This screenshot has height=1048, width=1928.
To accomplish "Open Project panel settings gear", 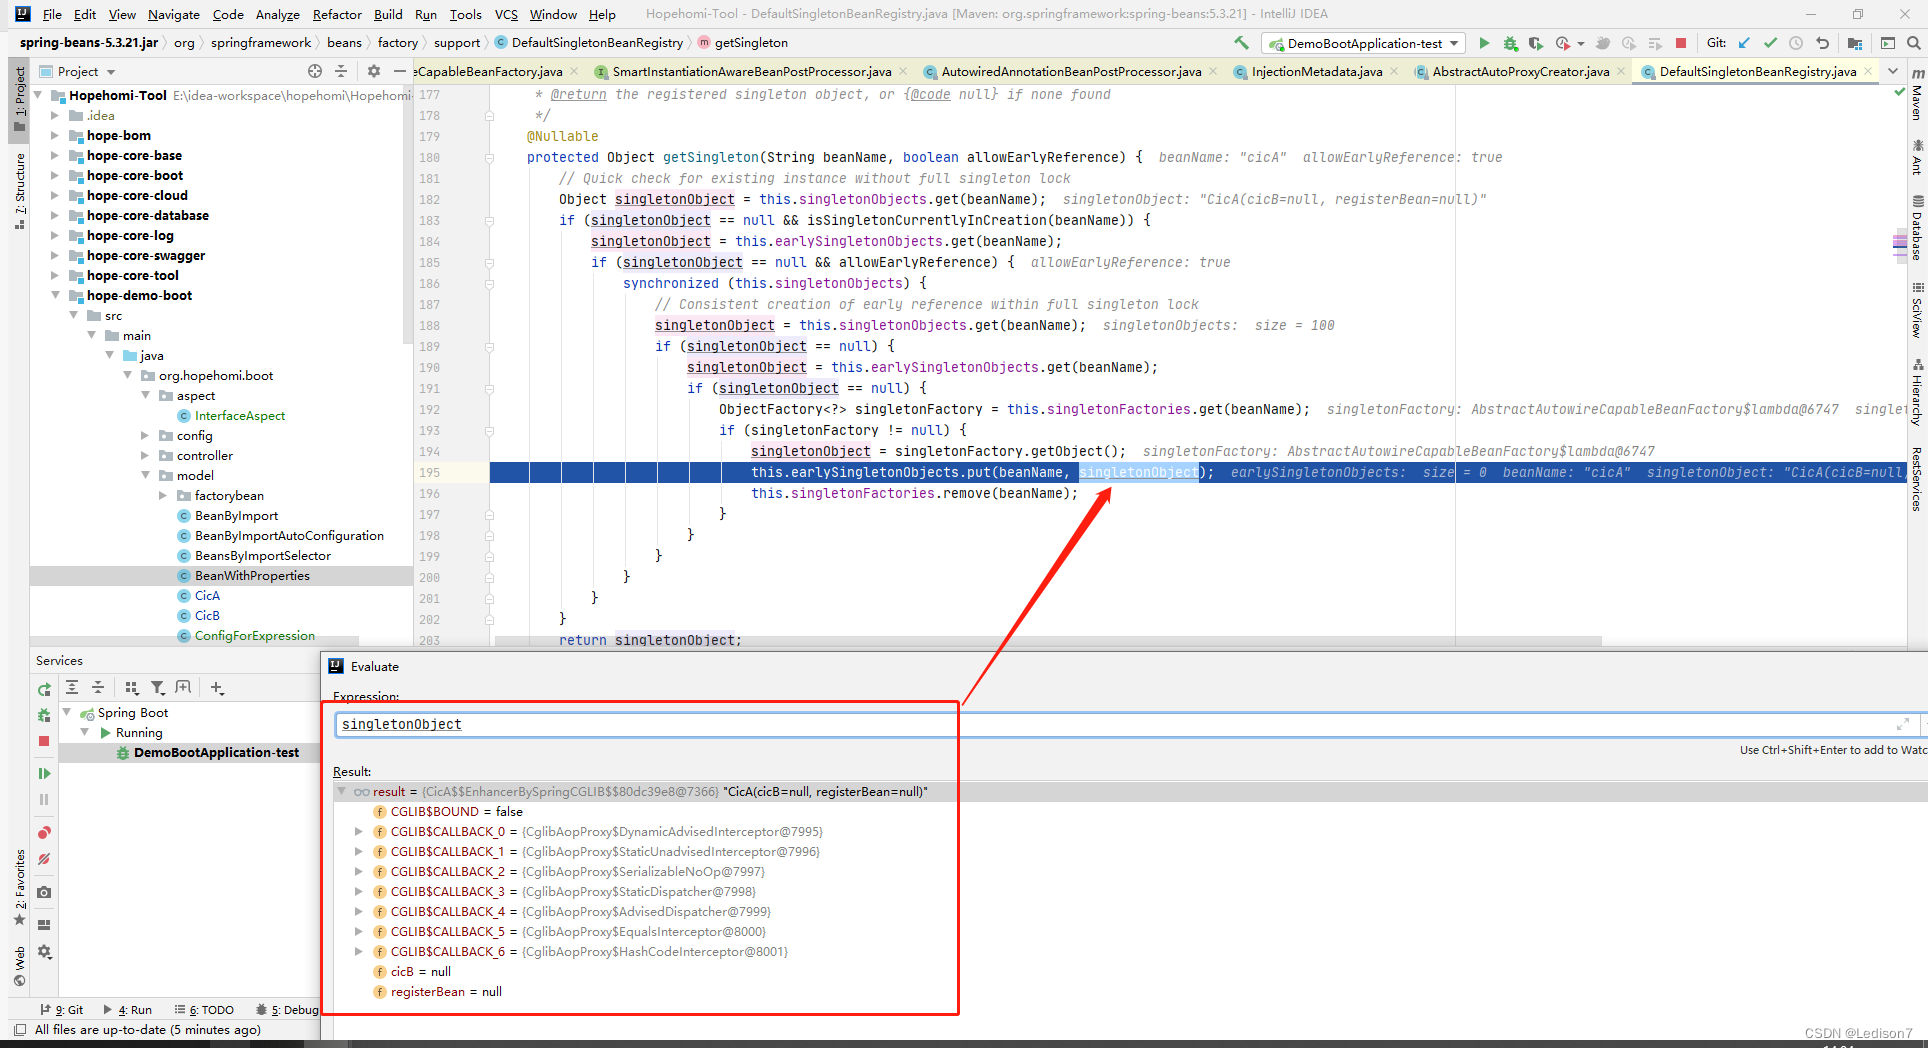I will pyautogui.click(x=374, y=71).
